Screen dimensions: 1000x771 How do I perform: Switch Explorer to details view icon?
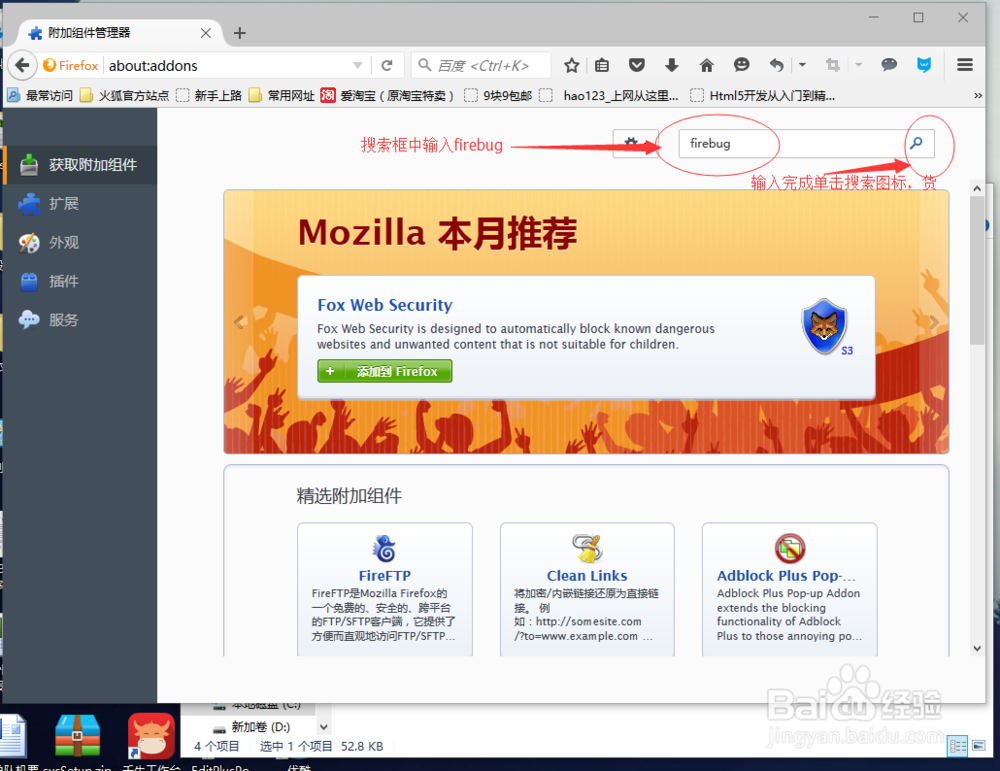point(957,745)
